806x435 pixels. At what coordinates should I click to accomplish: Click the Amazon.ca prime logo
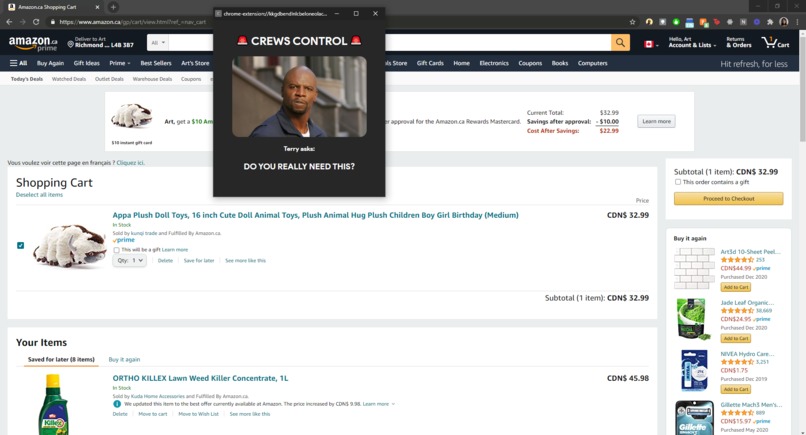click(33, 44)
